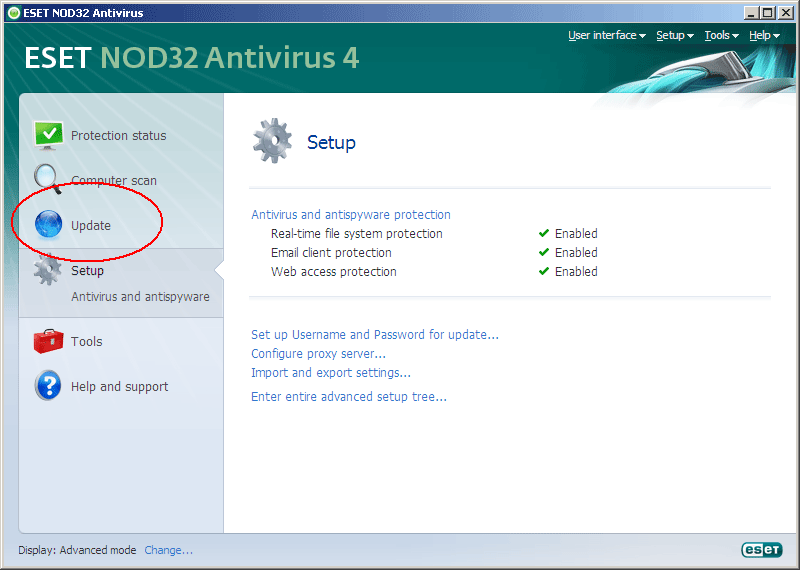Click the Update globe icon
The width and height of the screenshot is (800, 570).
(48, 224)
